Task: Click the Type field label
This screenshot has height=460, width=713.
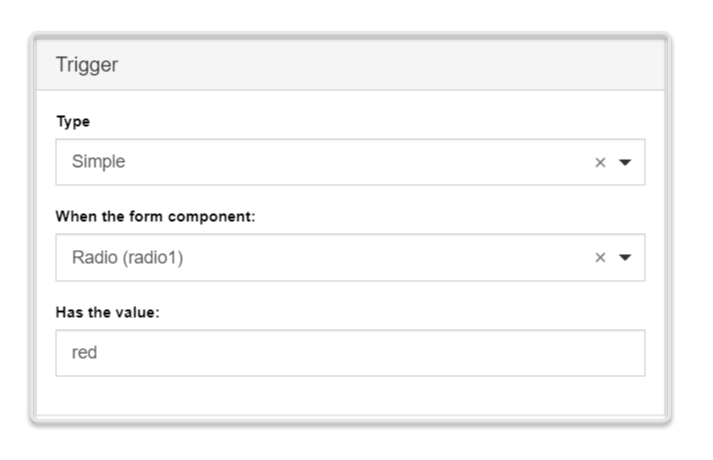Action: 72,120
